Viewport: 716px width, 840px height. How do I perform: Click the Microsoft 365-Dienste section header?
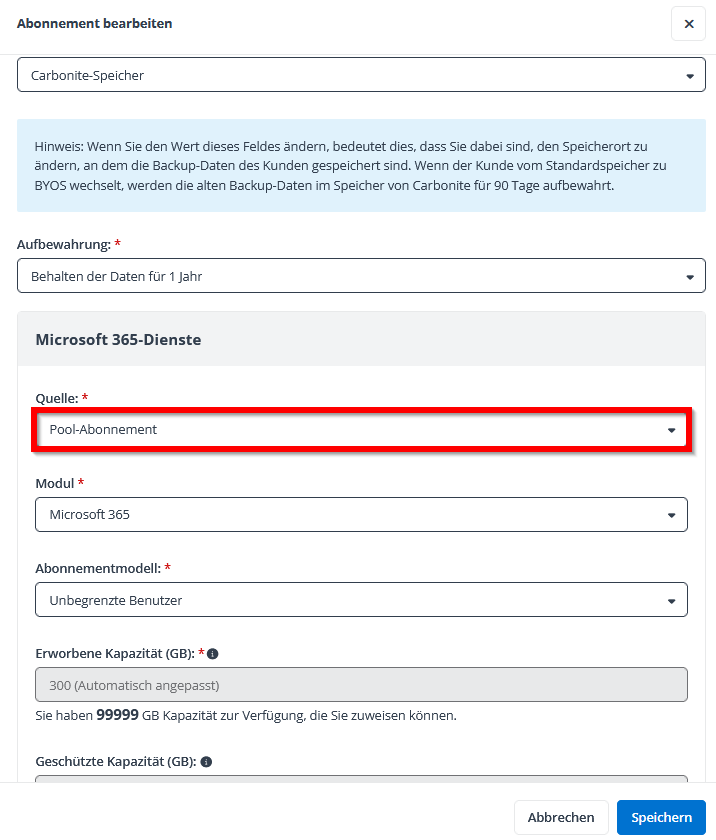point(118,340)
